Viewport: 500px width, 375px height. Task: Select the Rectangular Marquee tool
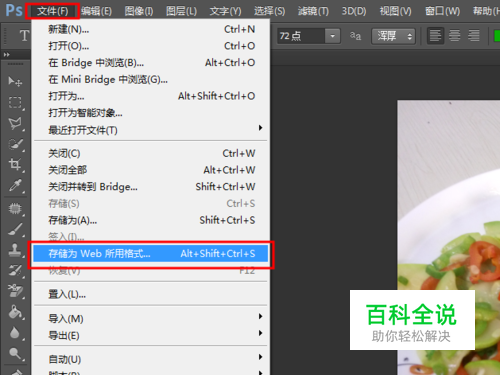click(x=15, y=102)
